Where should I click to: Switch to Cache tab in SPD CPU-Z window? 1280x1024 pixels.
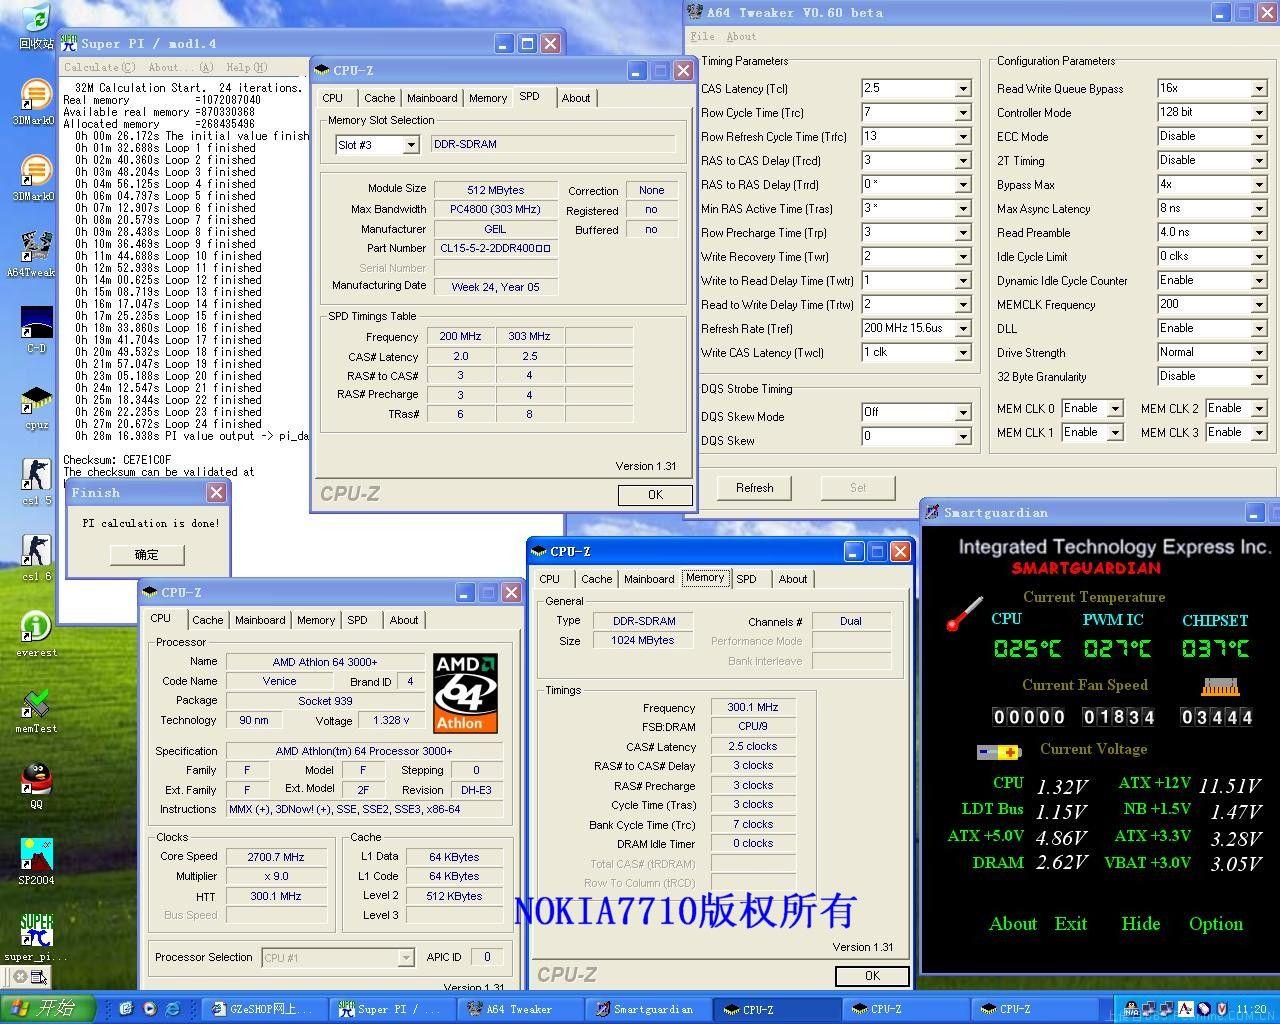click(x=379, y=98)
